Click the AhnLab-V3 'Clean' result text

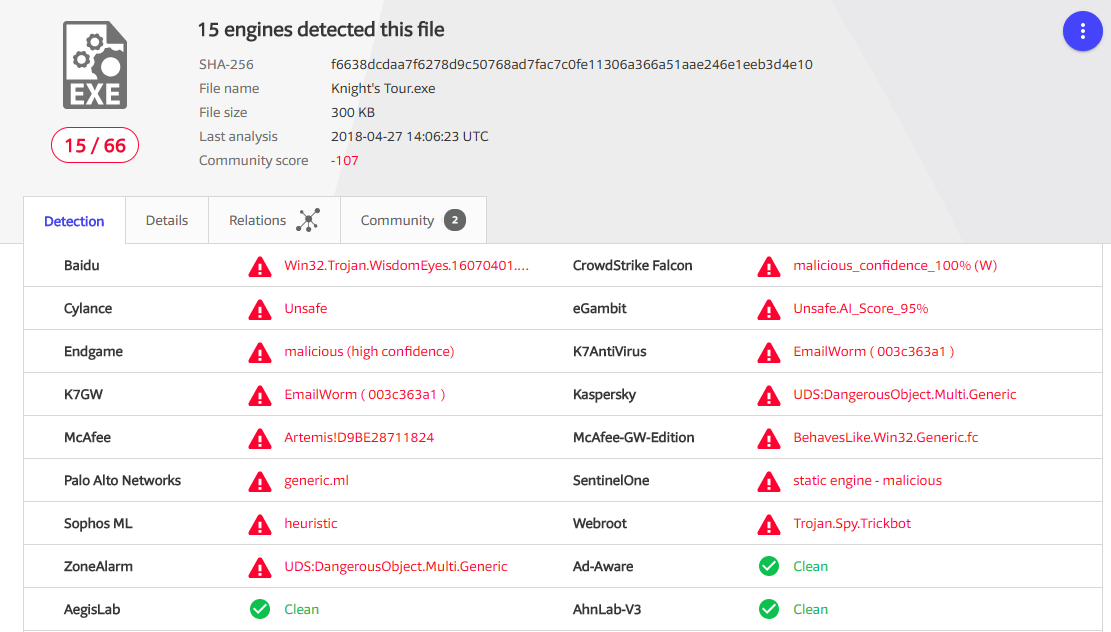pyautogui.click(x=811, y=609)
